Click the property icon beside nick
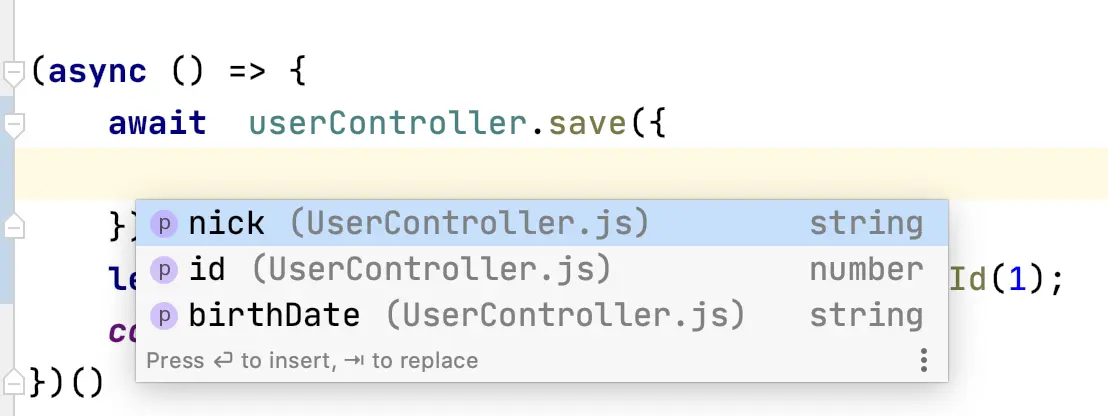The height and width of the screenshot is (416, 1108). click(164, 225)
